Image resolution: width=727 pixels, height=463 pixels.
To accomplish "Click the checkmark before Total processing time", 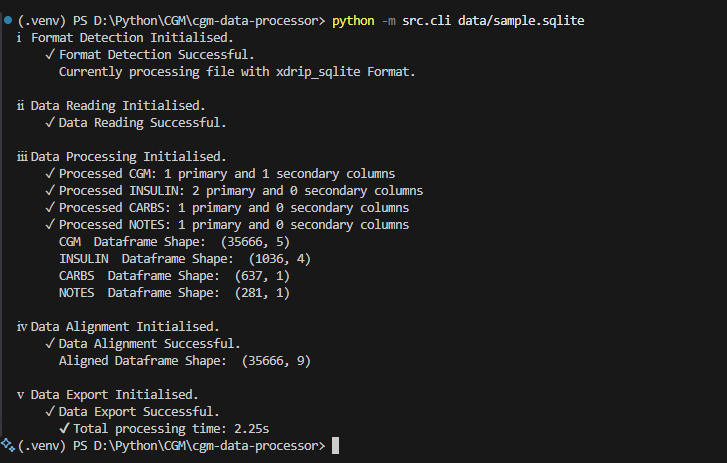I will [64, 428].
